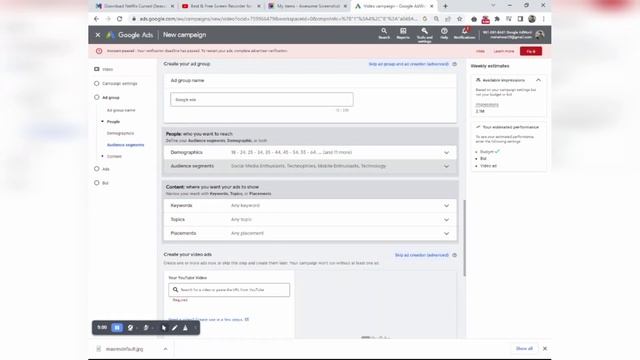Open a new browser tab with plus

click(x=445, y=6)
